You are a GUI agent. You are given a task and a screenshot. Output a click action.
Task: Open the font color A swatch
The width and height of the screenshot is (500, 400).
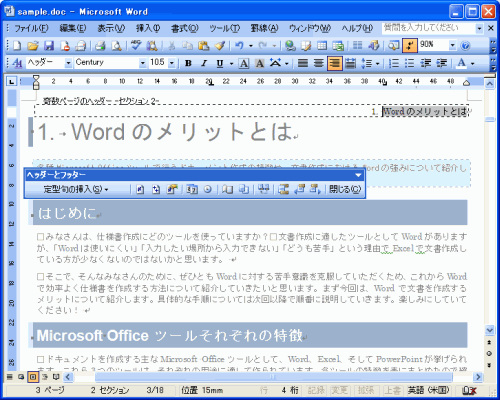click(x=461, y=63)
